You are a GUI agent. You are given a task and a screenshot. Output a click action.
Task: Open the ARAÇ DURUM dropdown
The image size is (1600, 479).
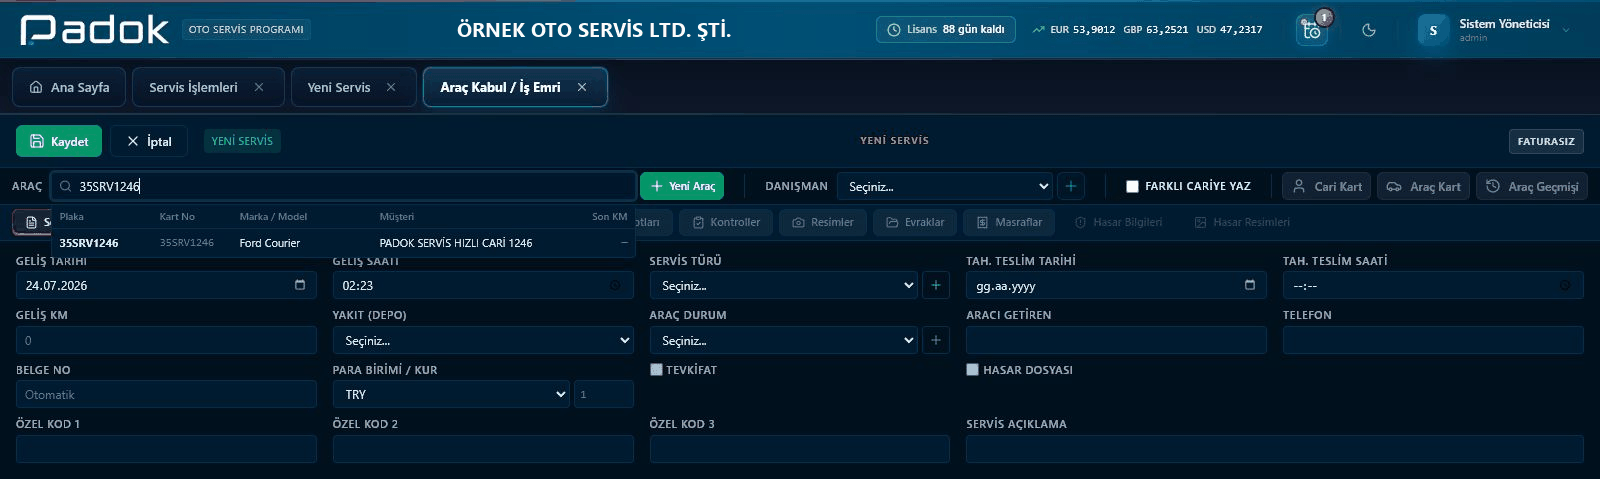[784, 340]
